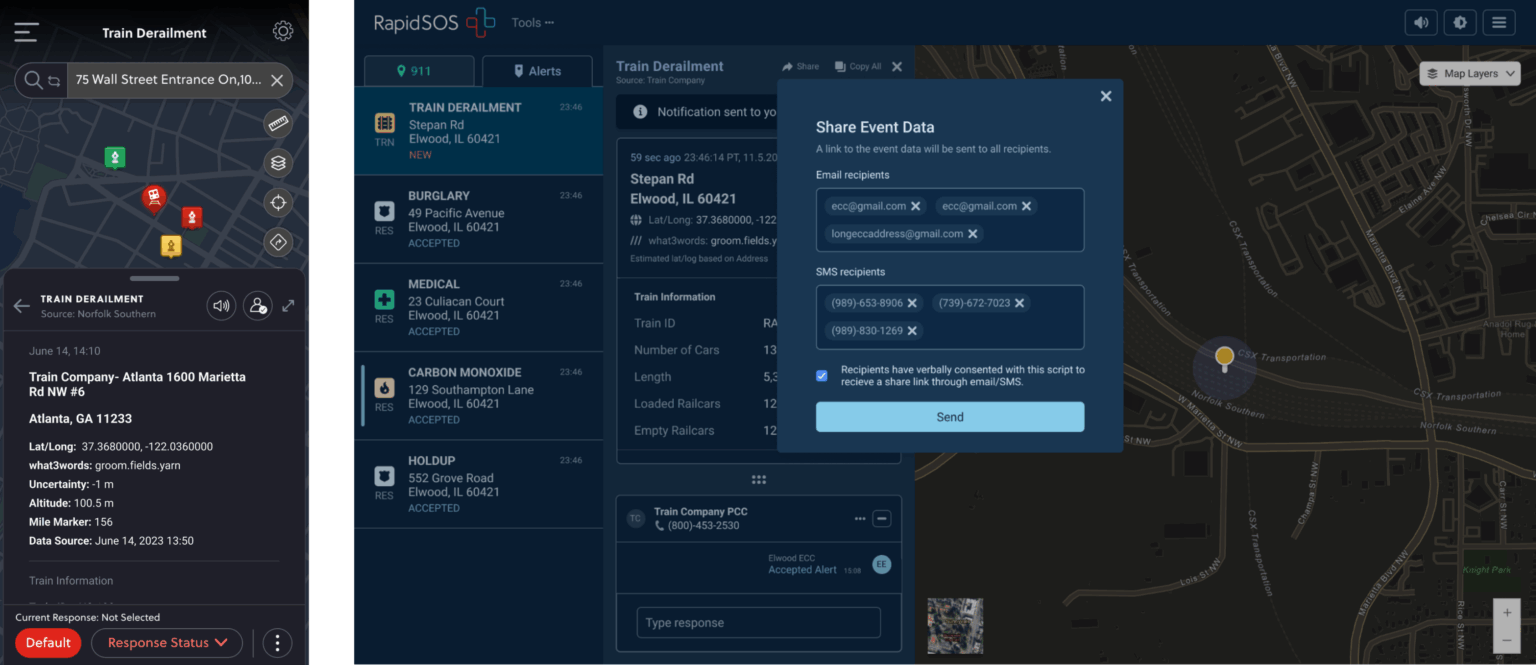Collapse the Train Company PCC card
Screen dimensions: 1536x665
click(x=881, y=519)
